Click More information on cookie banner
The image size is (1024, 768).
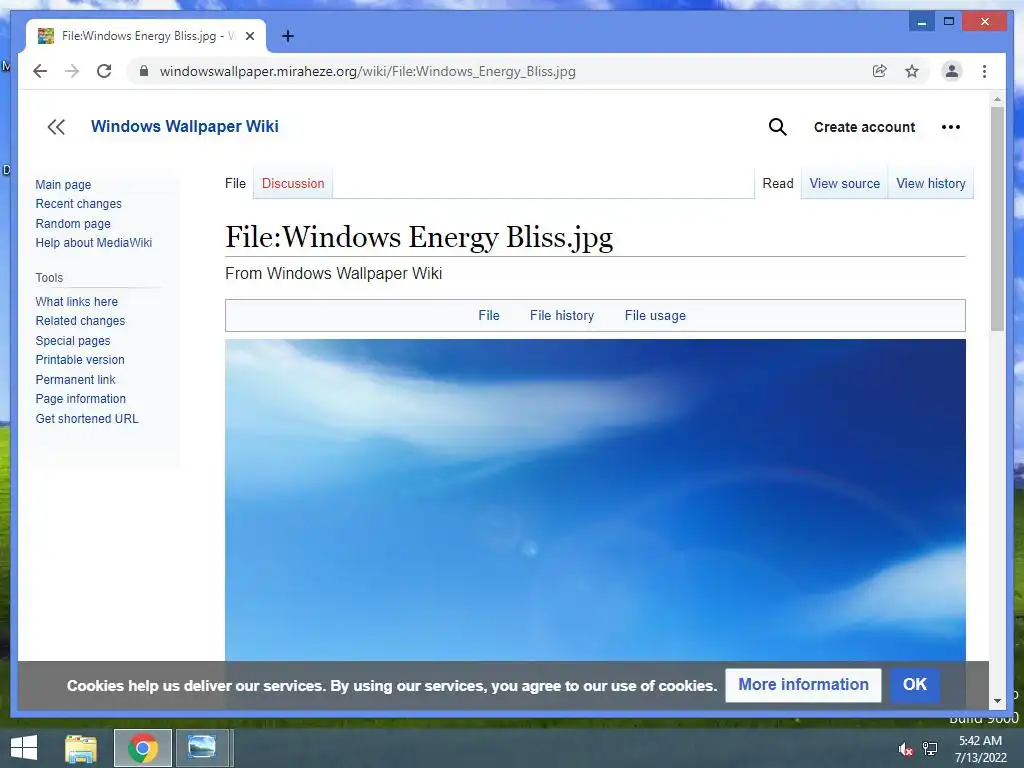[x=803, y=684]
